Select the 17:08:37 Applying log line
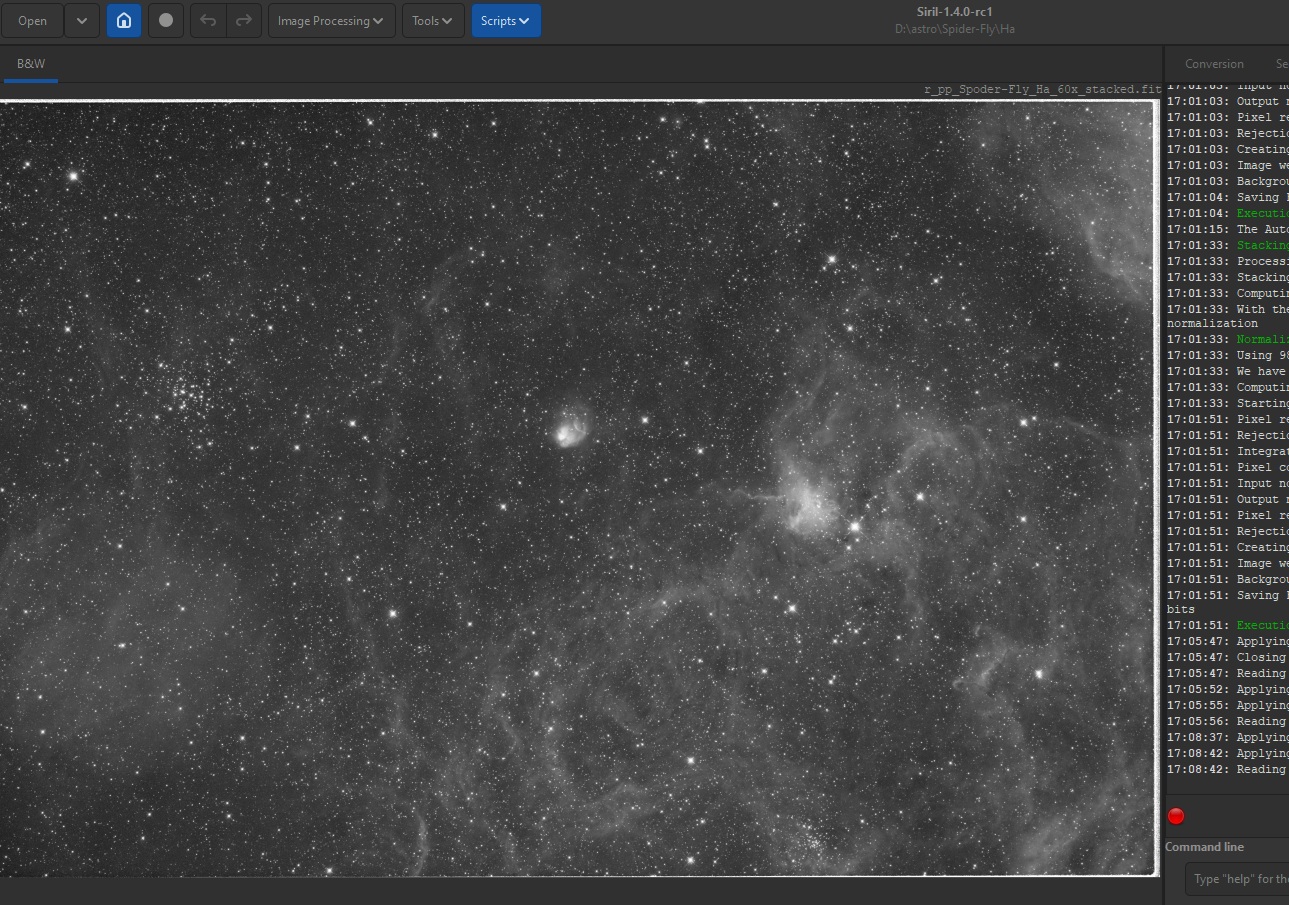The width and height of the screenshot is (1289, 905). point(1227,738)
